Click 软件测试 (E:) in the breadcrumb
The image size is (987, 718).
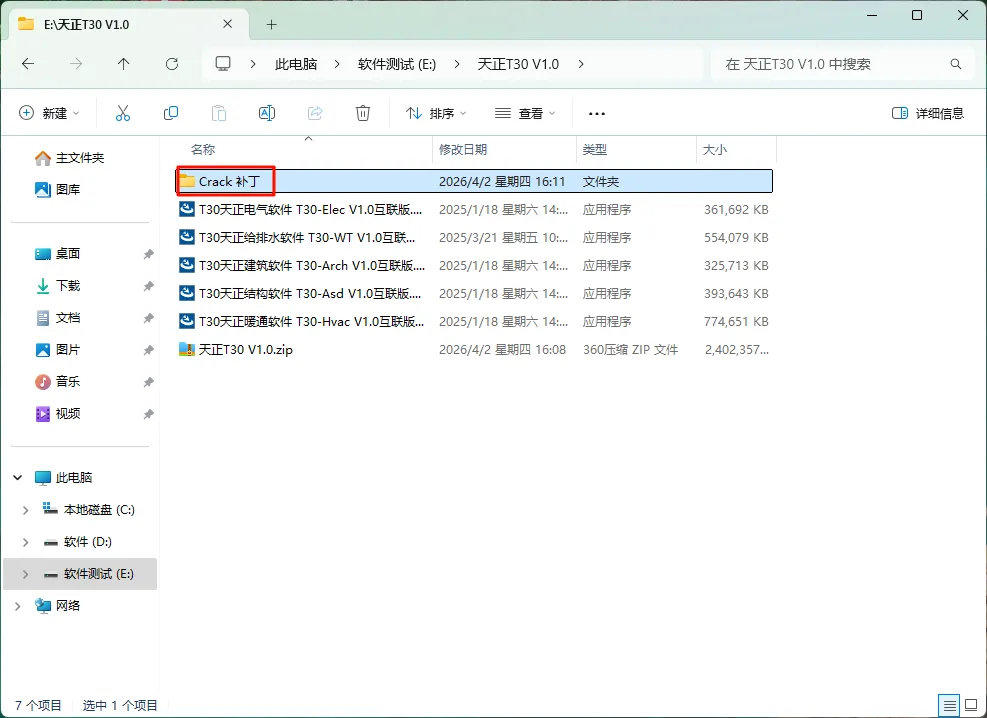[x=397, y=64]
